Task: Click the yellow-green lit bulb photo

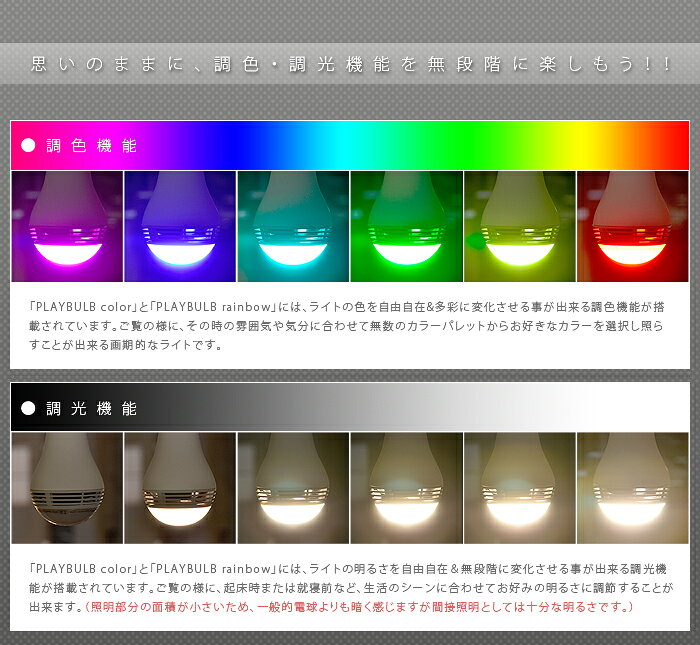Action: (x=520, y=226)
